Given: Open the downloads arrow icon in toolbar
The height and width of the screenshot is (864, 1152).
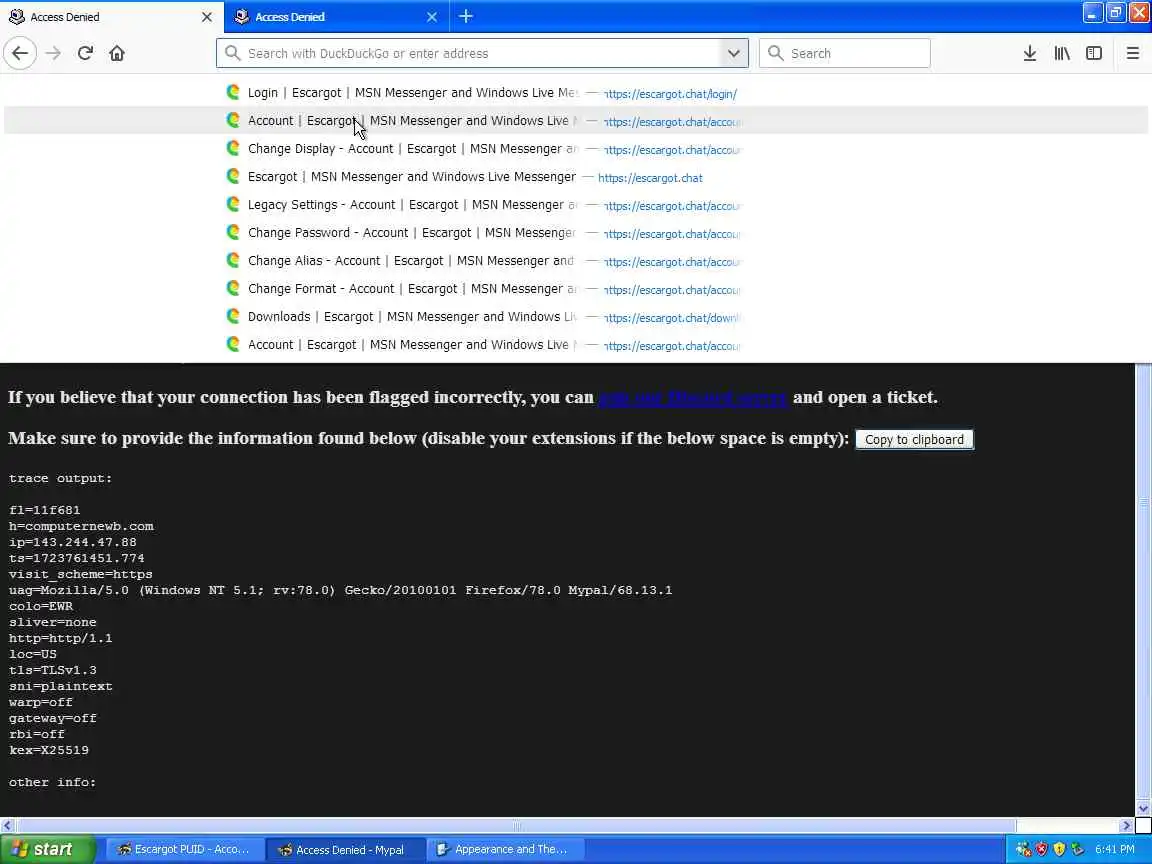Looking at the screenshot, I should point(1030,53).
